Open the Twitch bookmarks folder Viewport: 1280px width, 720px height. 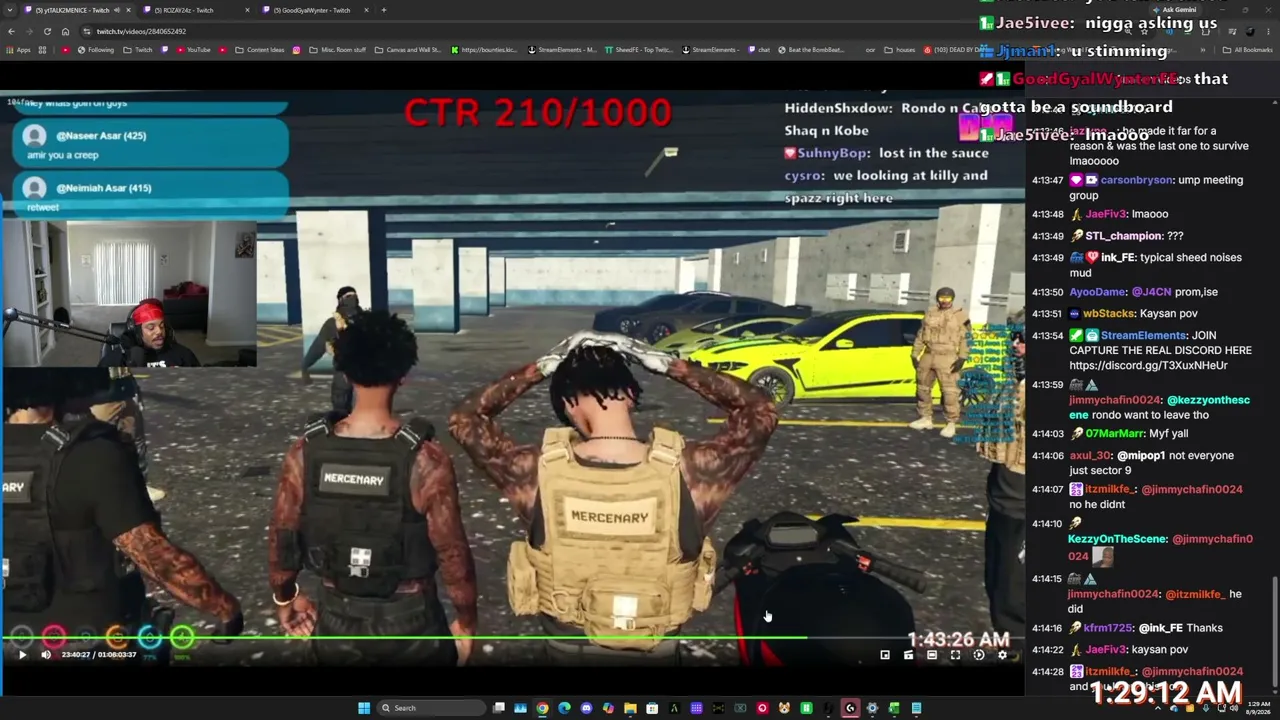click(138, 50)
